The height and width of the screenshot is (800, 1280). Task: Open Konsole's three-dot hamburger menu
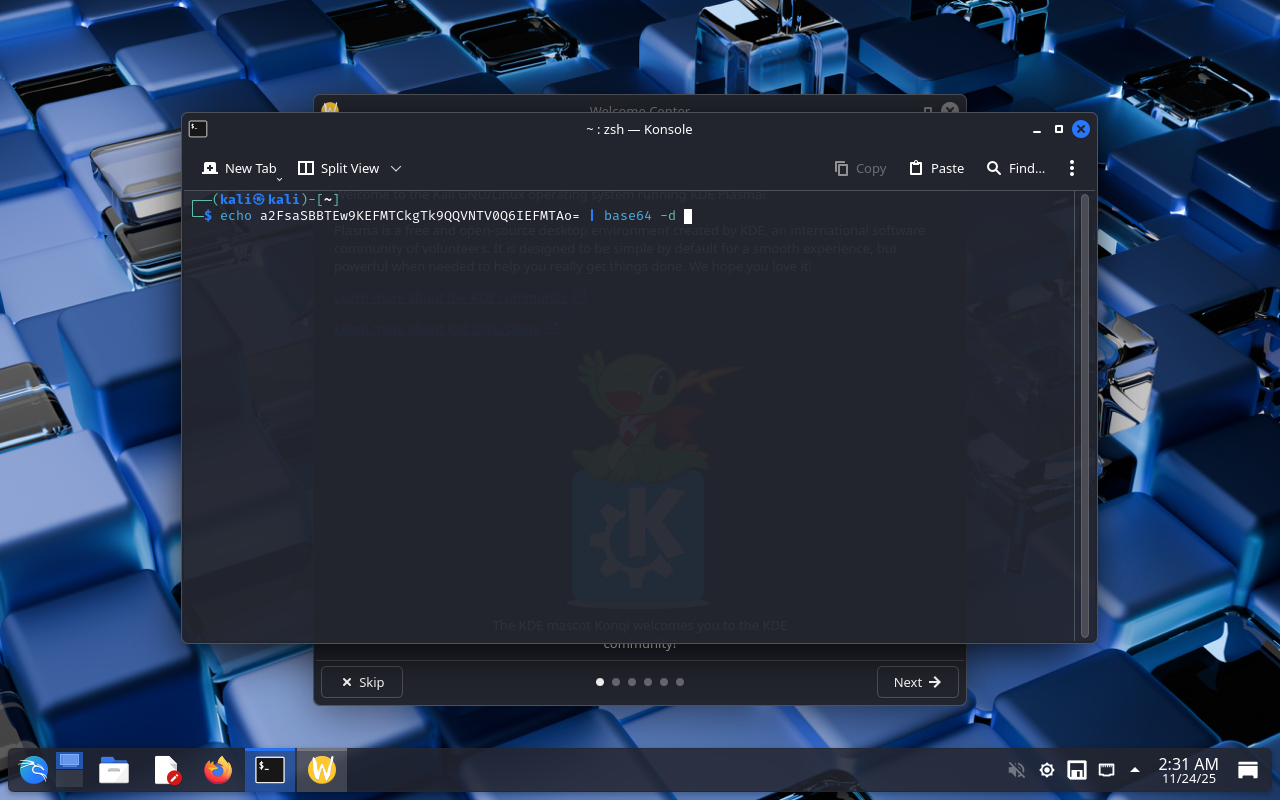click(x=1072, y=168)
